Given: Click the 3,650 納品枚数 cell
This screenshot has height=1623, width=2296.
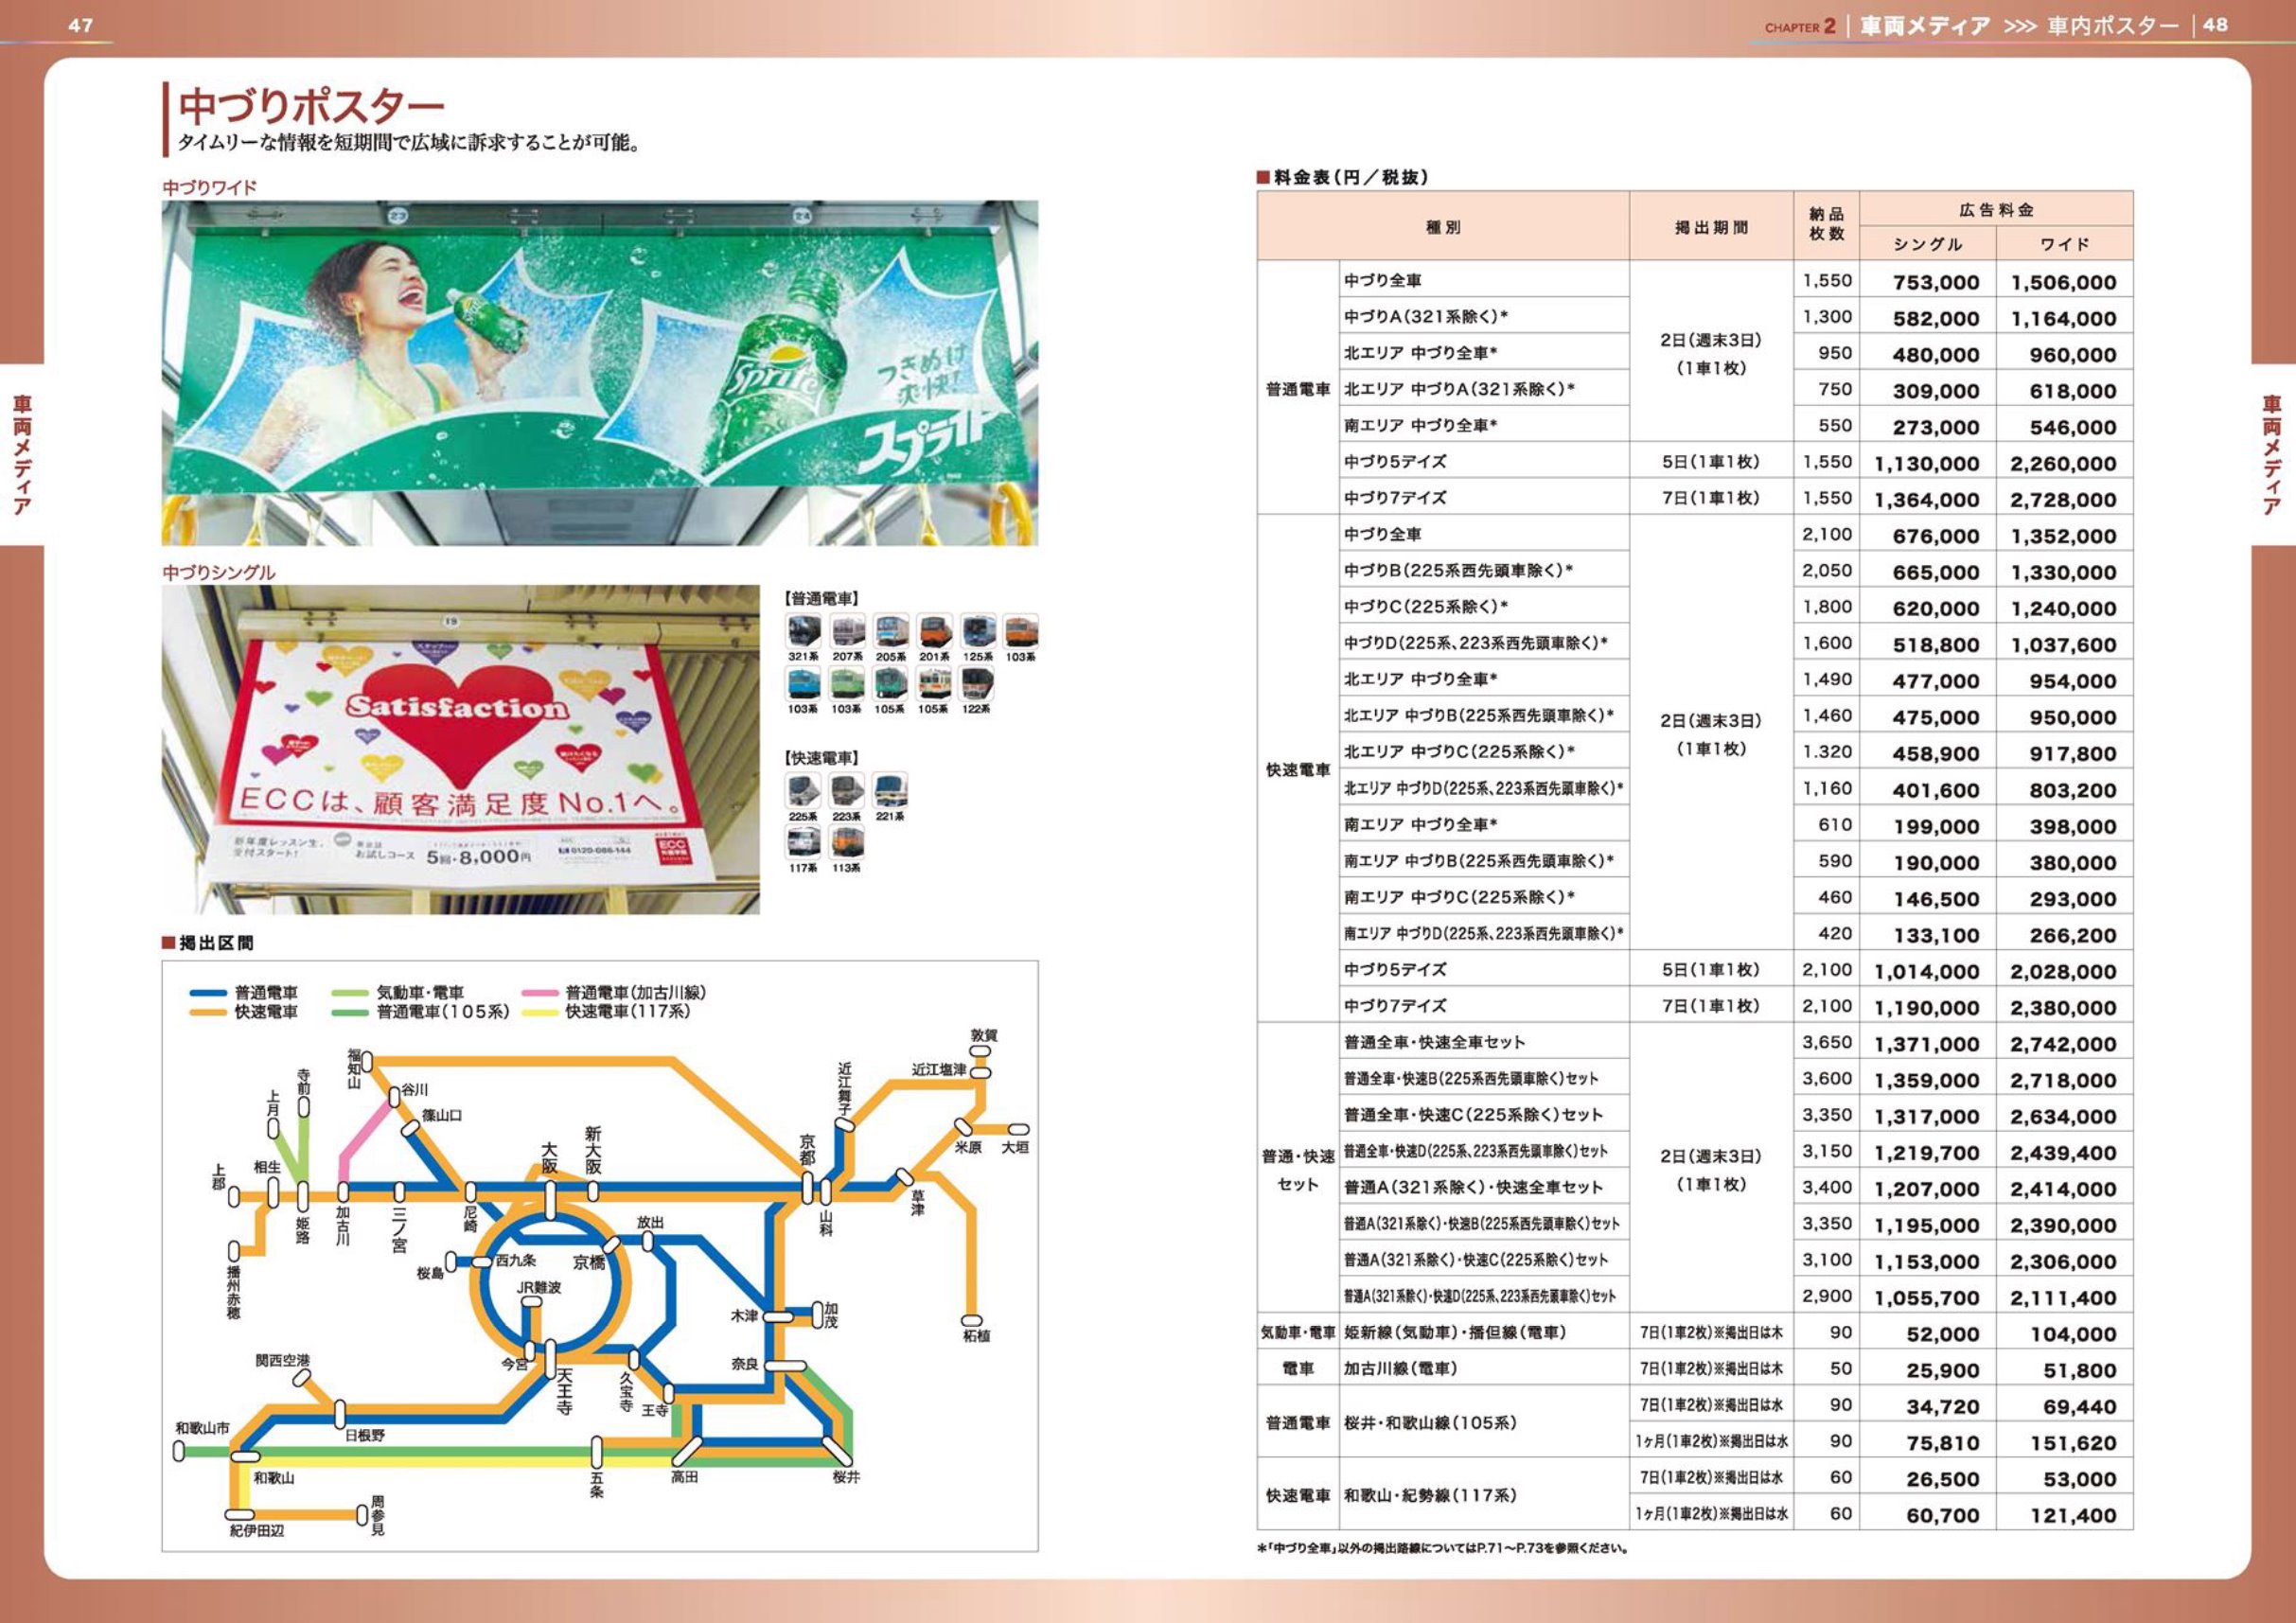Looking at the screenshot, I should 1827,1042.
